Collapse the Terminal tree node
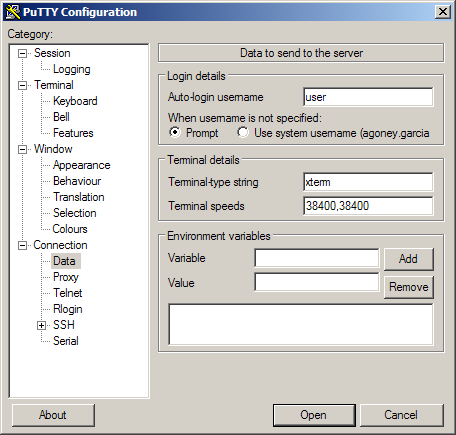This screenshot has width=456, height=435. click(x=22, y=85)
